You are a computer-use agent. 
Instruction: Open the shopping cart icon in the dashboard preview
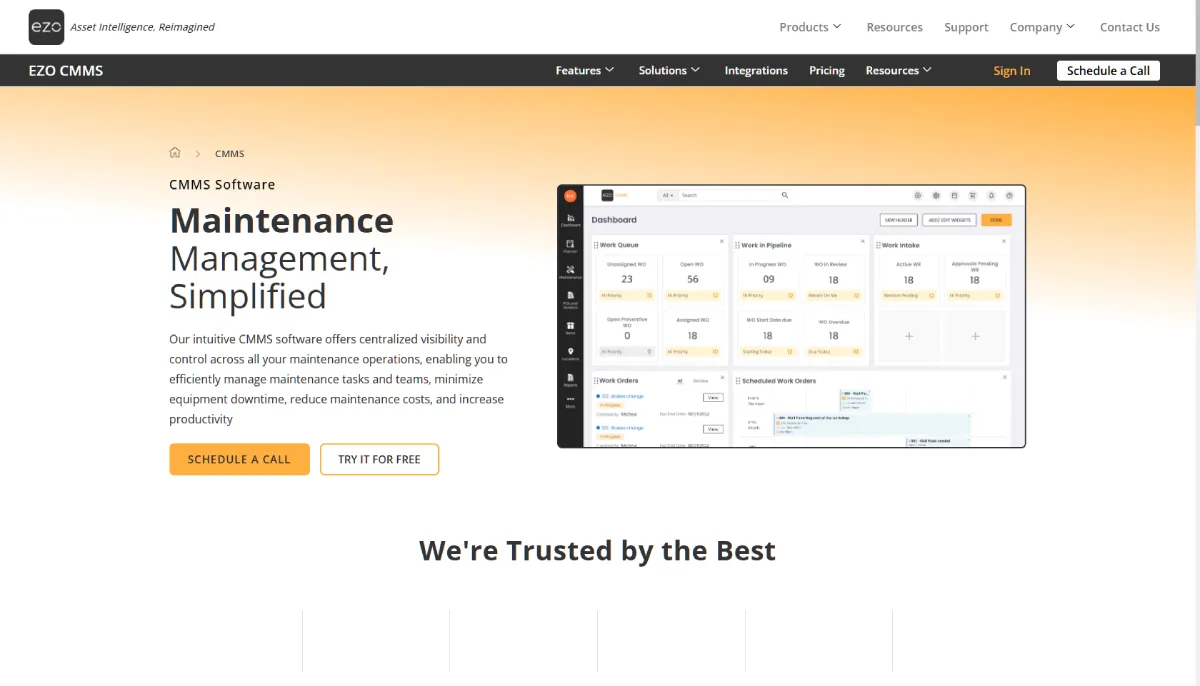[x=973, y=196]
